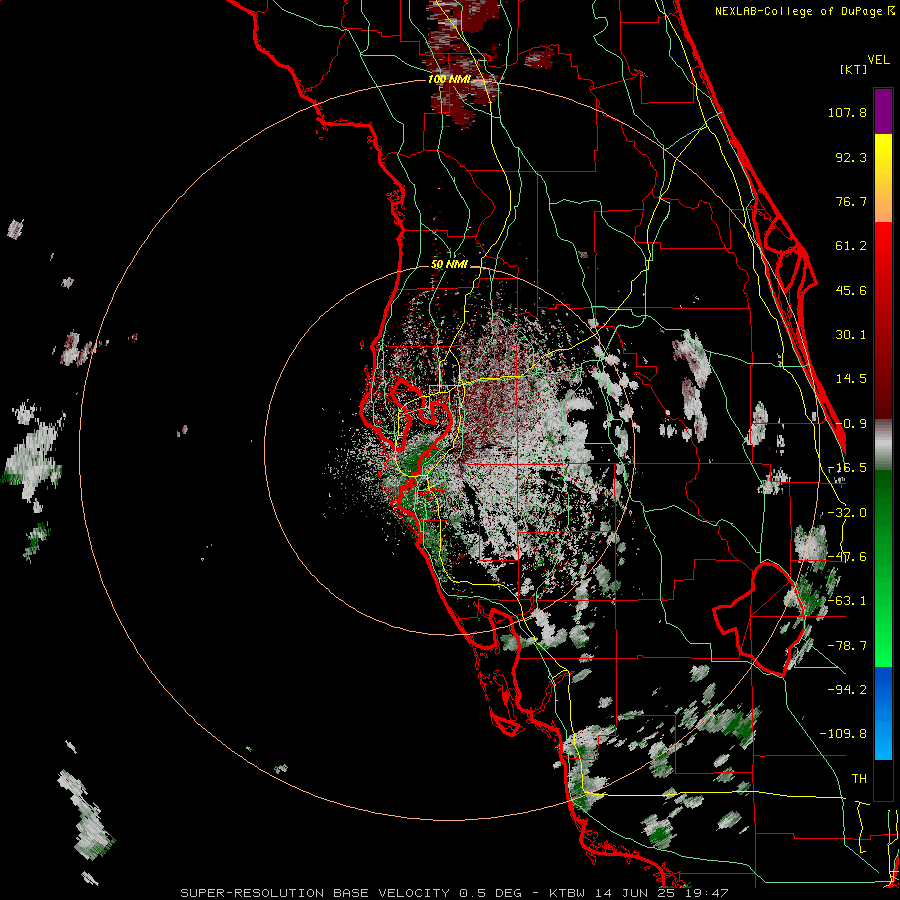The image size is (900, 900).
Task: Click the -78.7 value on velocity scale
Action: [x=847, y=646]
